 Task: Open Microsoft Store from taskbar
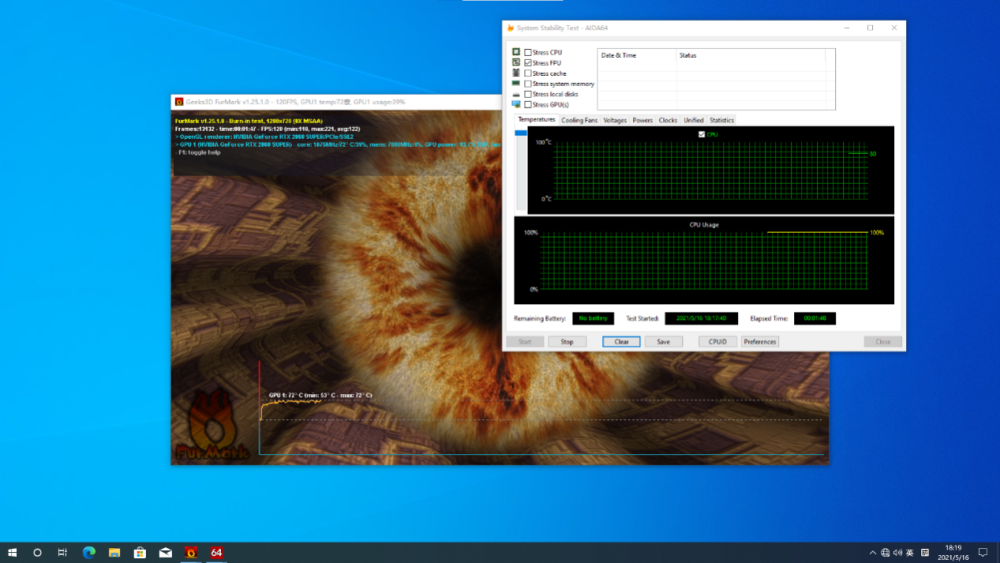[x=140, y=553]
